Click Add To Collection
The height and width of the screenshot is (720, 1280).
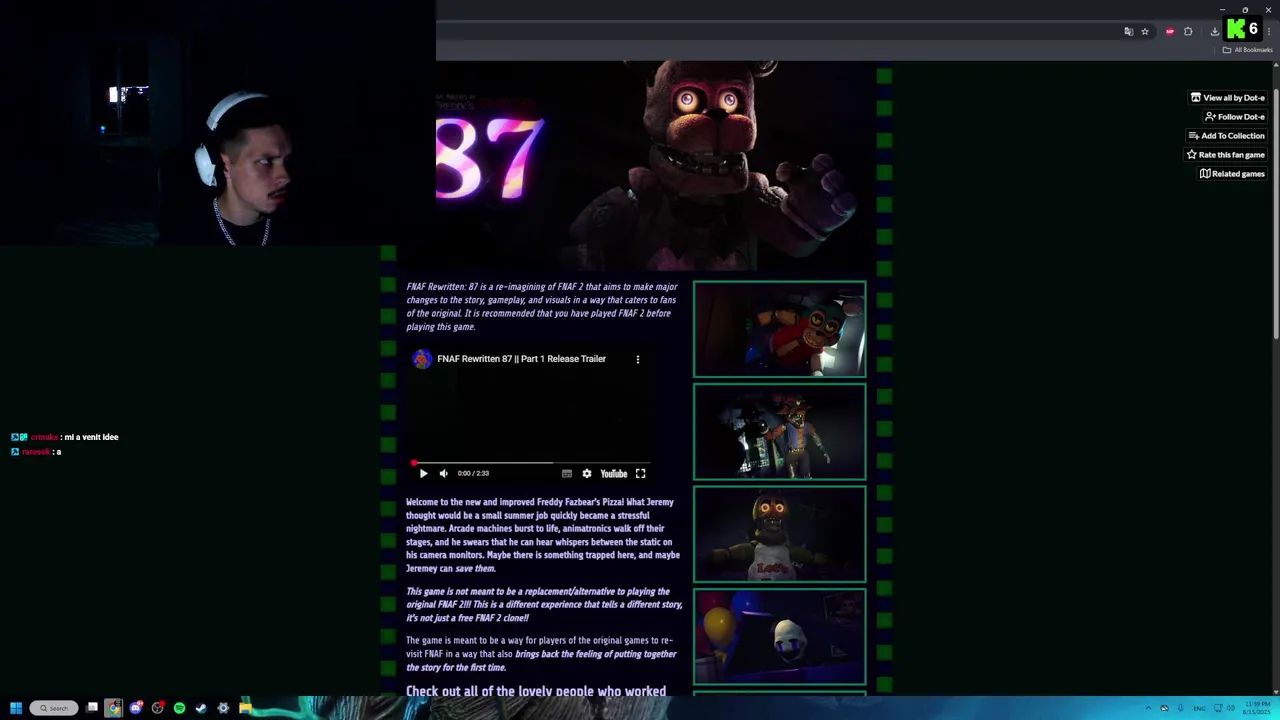coord(1226,136)
